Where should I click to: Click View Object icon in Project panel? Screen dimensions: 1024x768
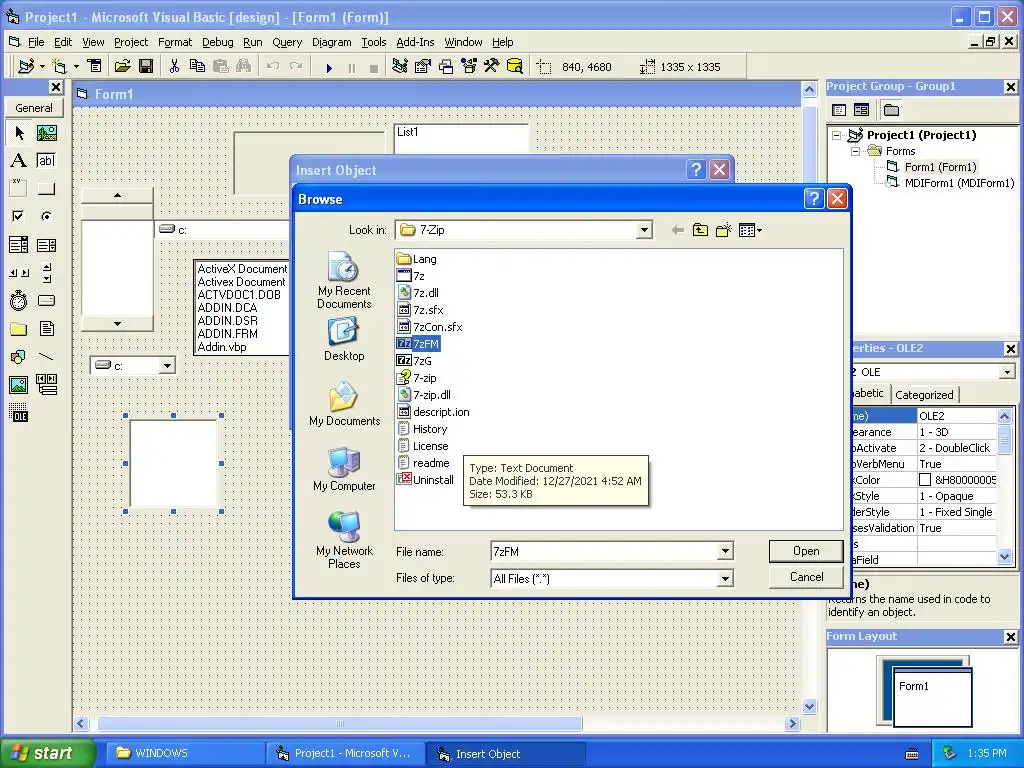tap(861, 110)
